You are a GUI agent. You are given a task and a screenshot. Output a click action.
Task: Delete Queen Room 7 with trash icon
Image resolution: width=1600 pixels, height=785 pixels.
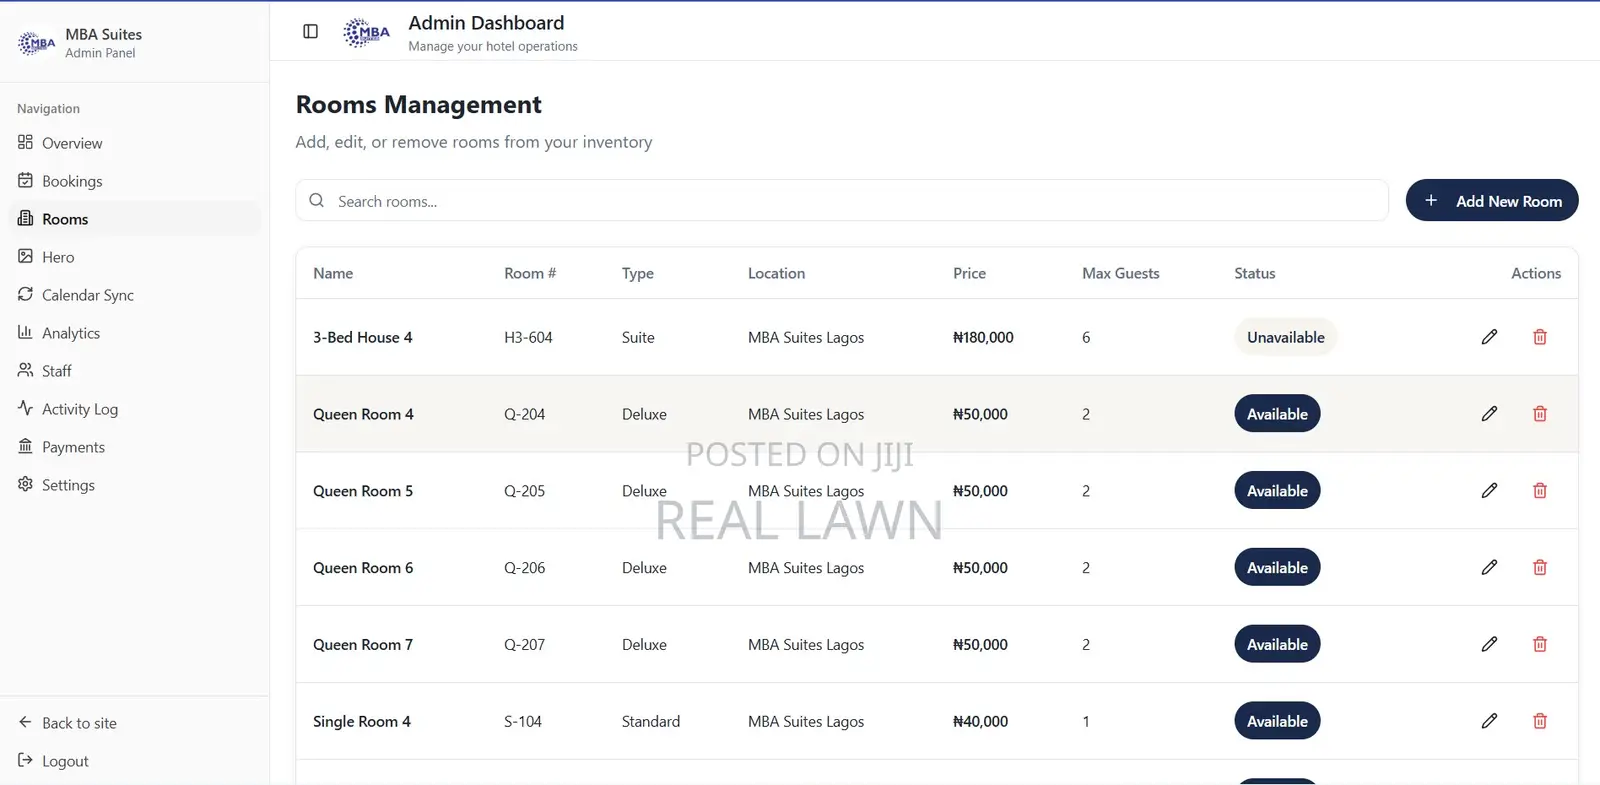[x=1540, y=645]
